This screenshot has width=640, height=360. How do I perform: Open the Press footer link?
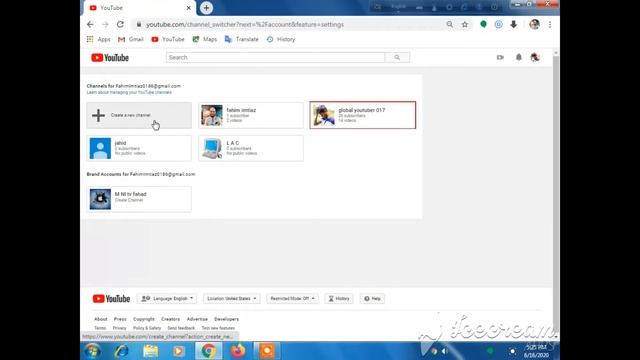120,319
